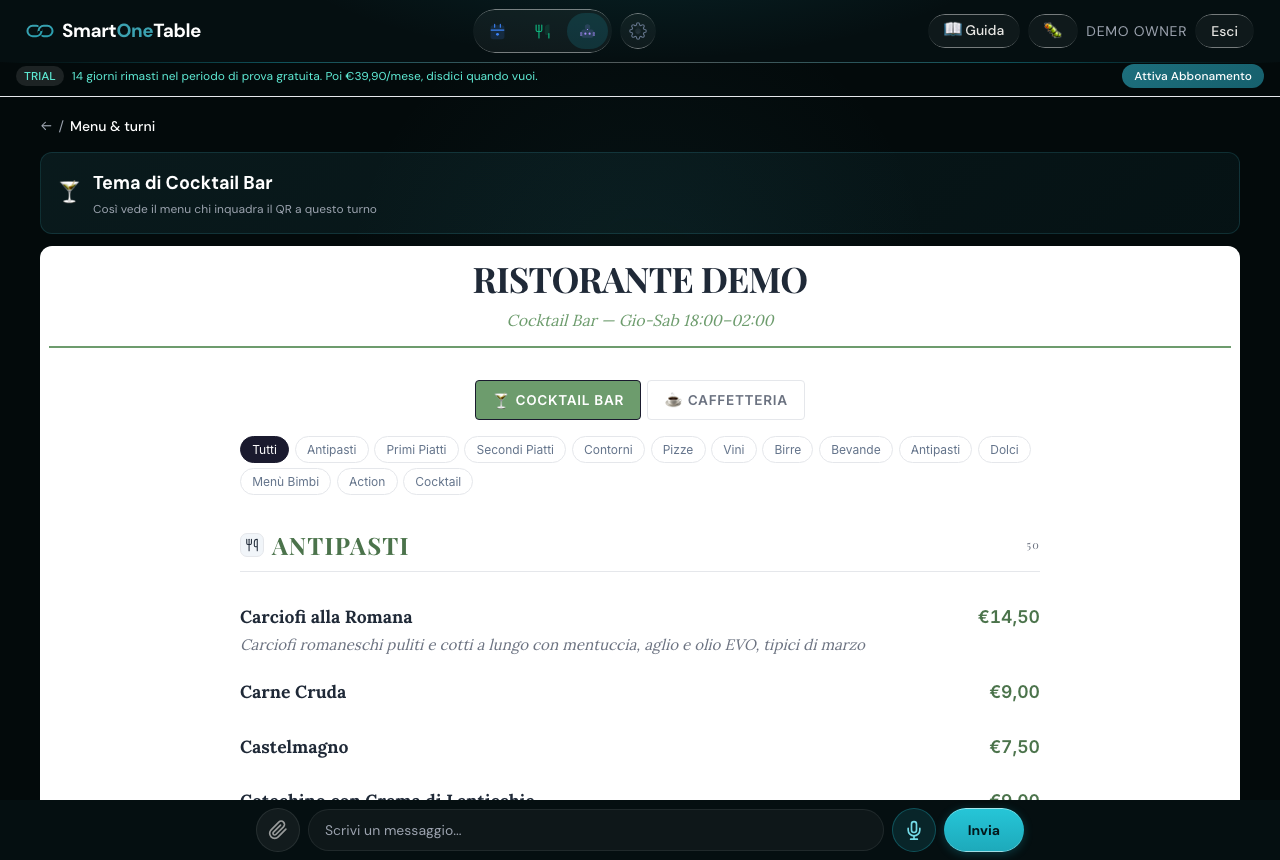Open settings gear icon
The width and height of the screenshot is (1280, 860).
[x=638, y=31]
